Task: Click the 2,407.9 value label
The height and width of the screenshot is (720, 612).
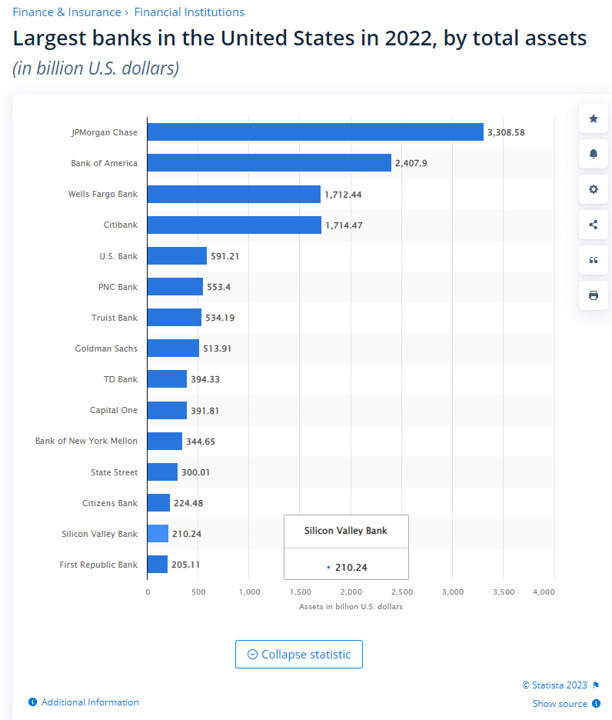Action: point(411,163)
